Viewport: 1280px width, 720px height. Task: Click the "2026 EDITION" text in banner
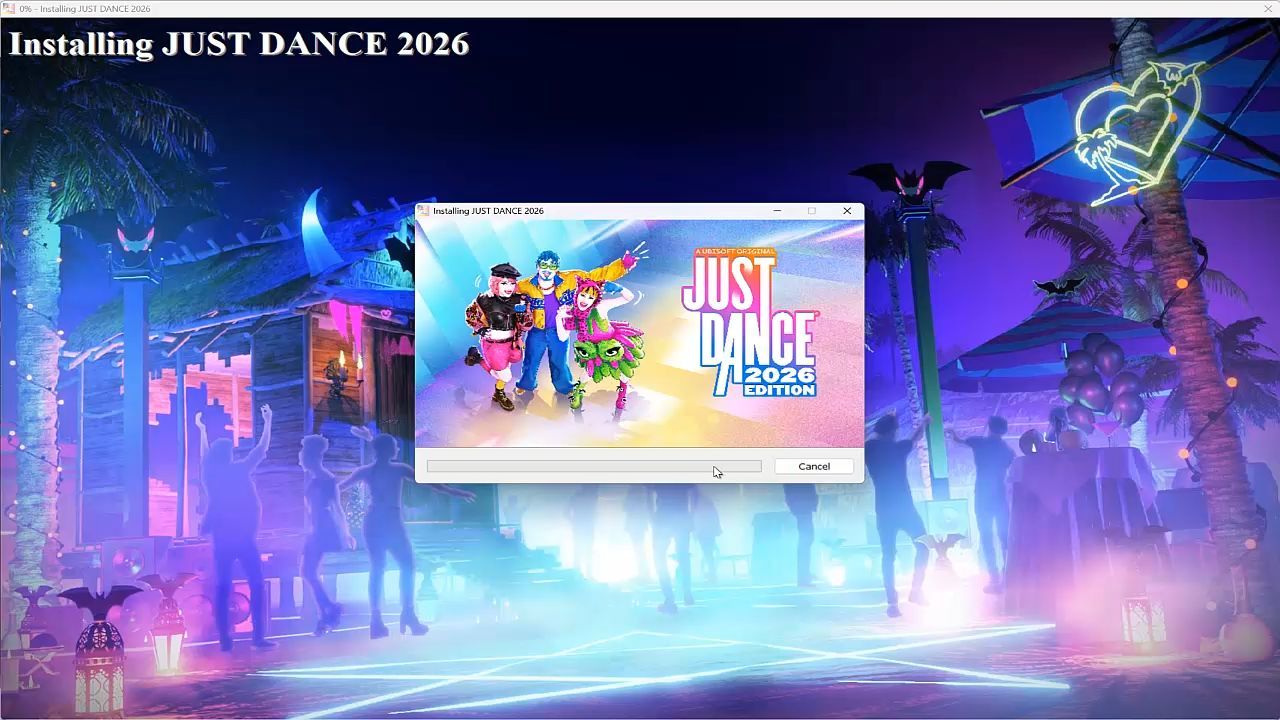point(779,382)
